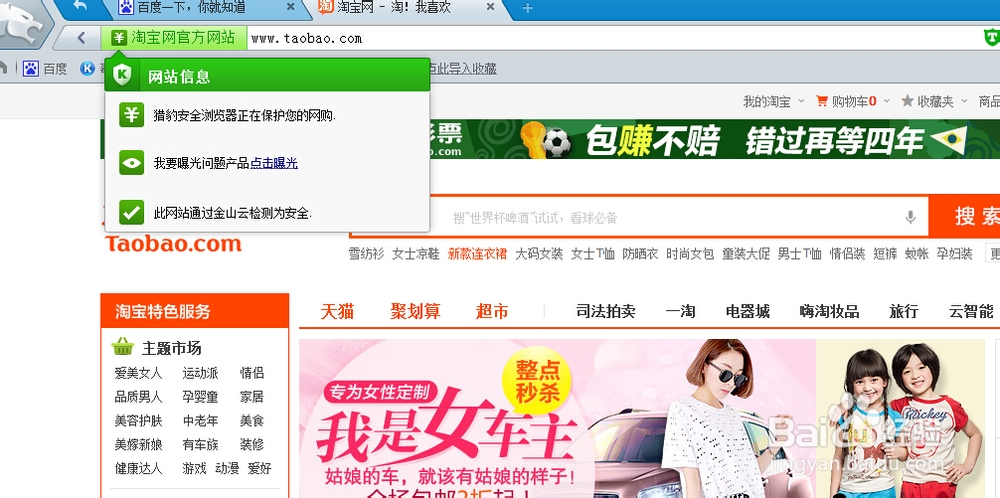The width and height of the screenshot is (1000, 498).
Task: Click the shopping cart icon
Action: pyautogui.click(x=822, y=101)
